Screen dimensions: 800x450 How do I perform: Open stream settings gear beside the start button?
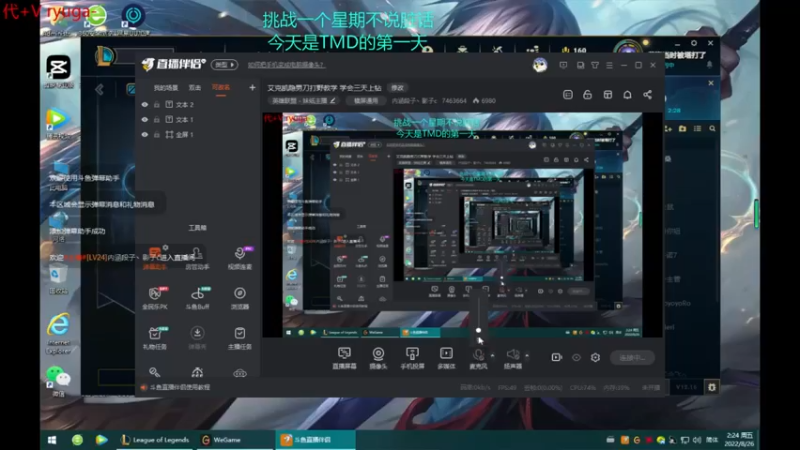click(x=595, y=357)
